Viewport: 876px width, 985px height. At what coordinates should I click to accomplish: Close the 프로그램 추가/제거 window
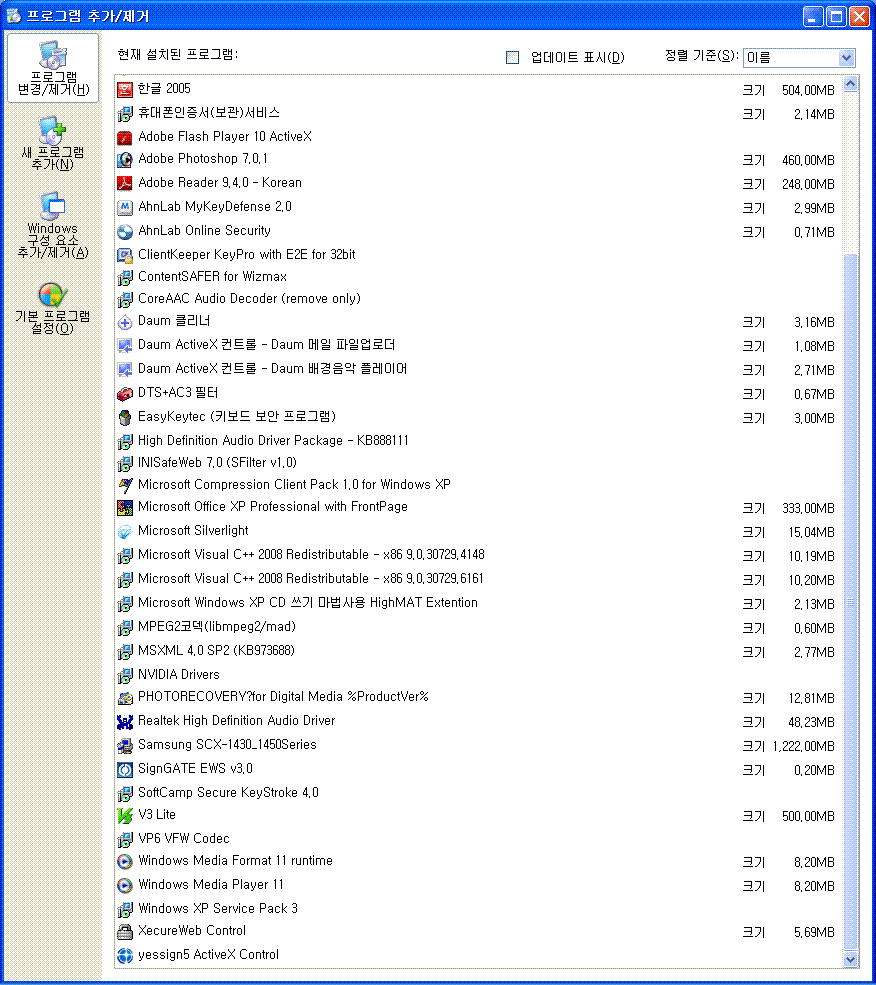859,16
